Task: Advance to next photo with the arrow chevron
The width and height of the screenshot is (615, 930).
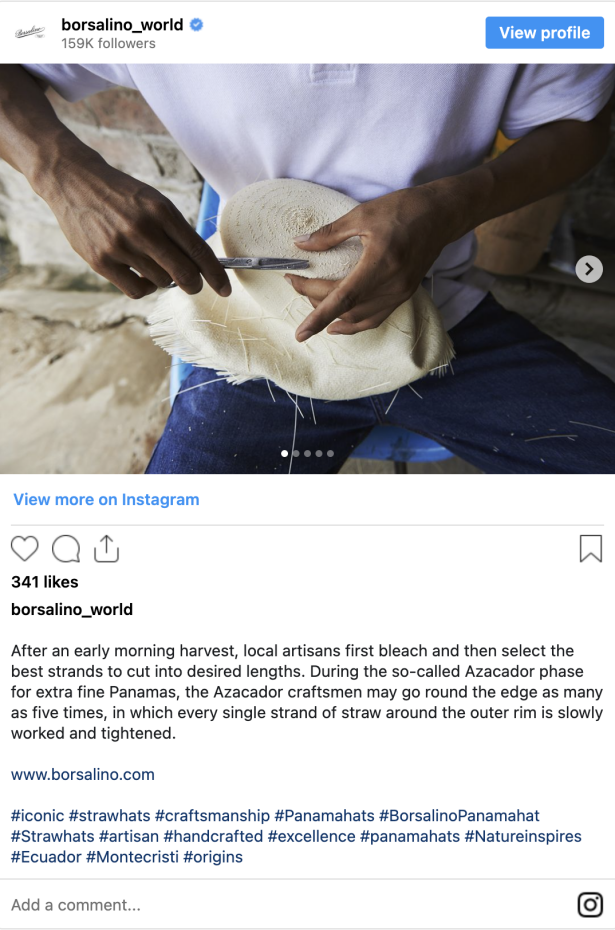Action: coord(589,269)
